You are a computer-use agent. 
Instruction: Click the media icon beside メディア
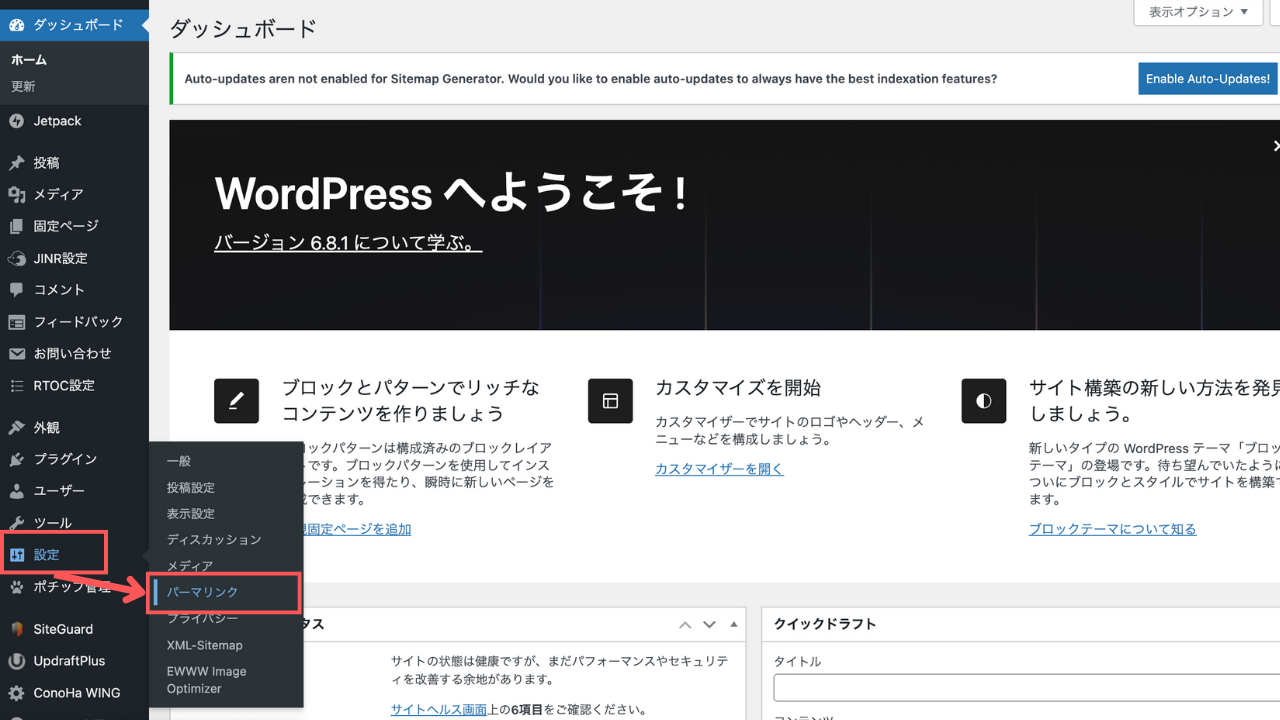point(16,195)
